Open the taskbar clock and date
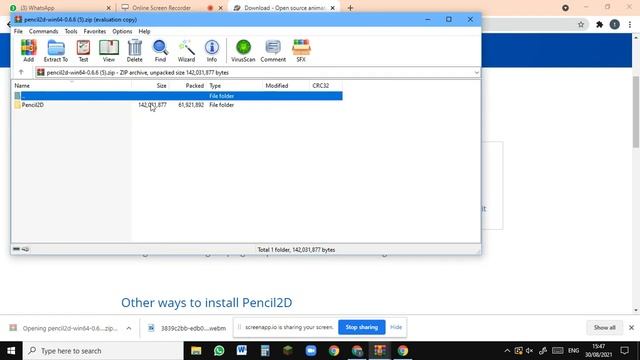Viewport: 640px width, 360px height. tap(599, 351)
